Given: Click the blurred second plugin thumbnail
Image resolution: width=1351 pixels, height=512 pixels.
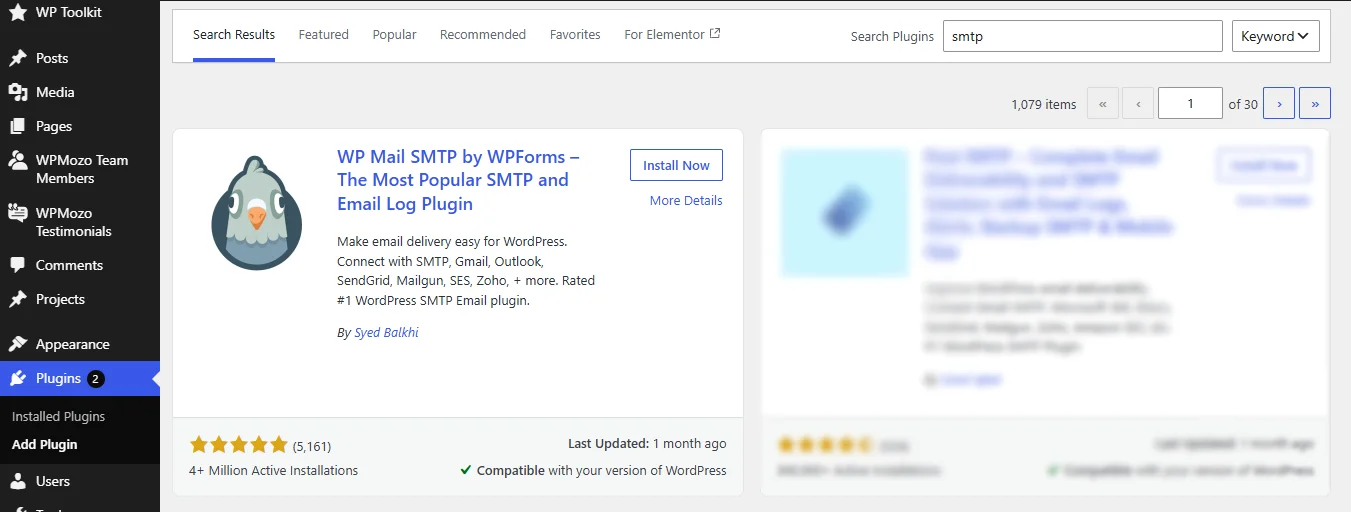Looking at the screenshot, I should [845, 212].
